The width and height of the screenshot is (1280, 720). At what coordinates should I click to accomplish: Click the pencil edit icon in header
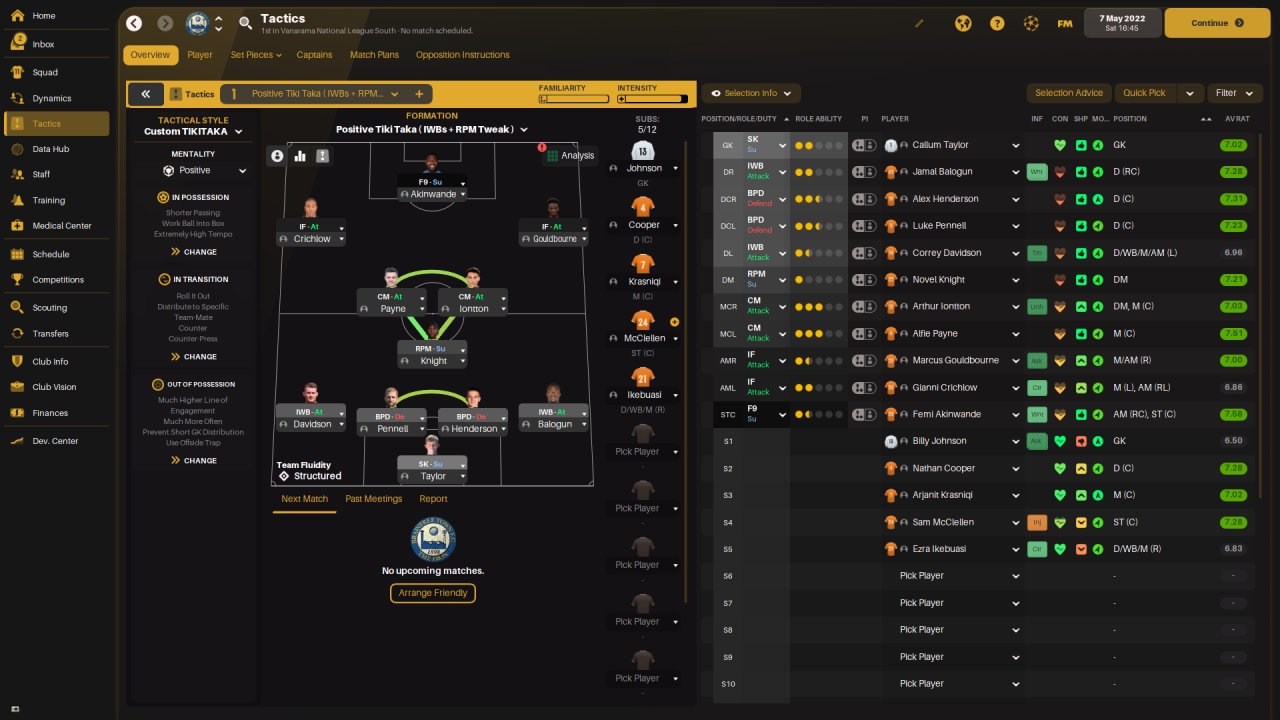tap(920, 23)
